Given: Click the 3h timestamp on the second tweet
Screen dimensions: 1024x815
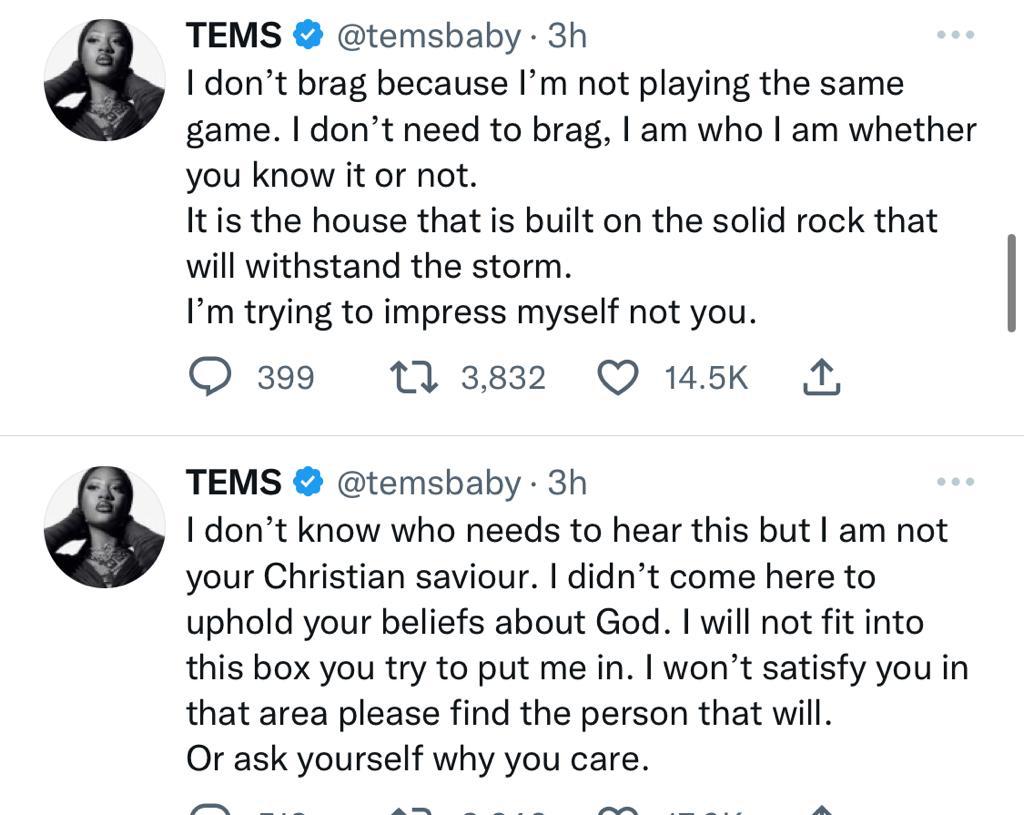Looking at the screenshot, I should point(567,483).
